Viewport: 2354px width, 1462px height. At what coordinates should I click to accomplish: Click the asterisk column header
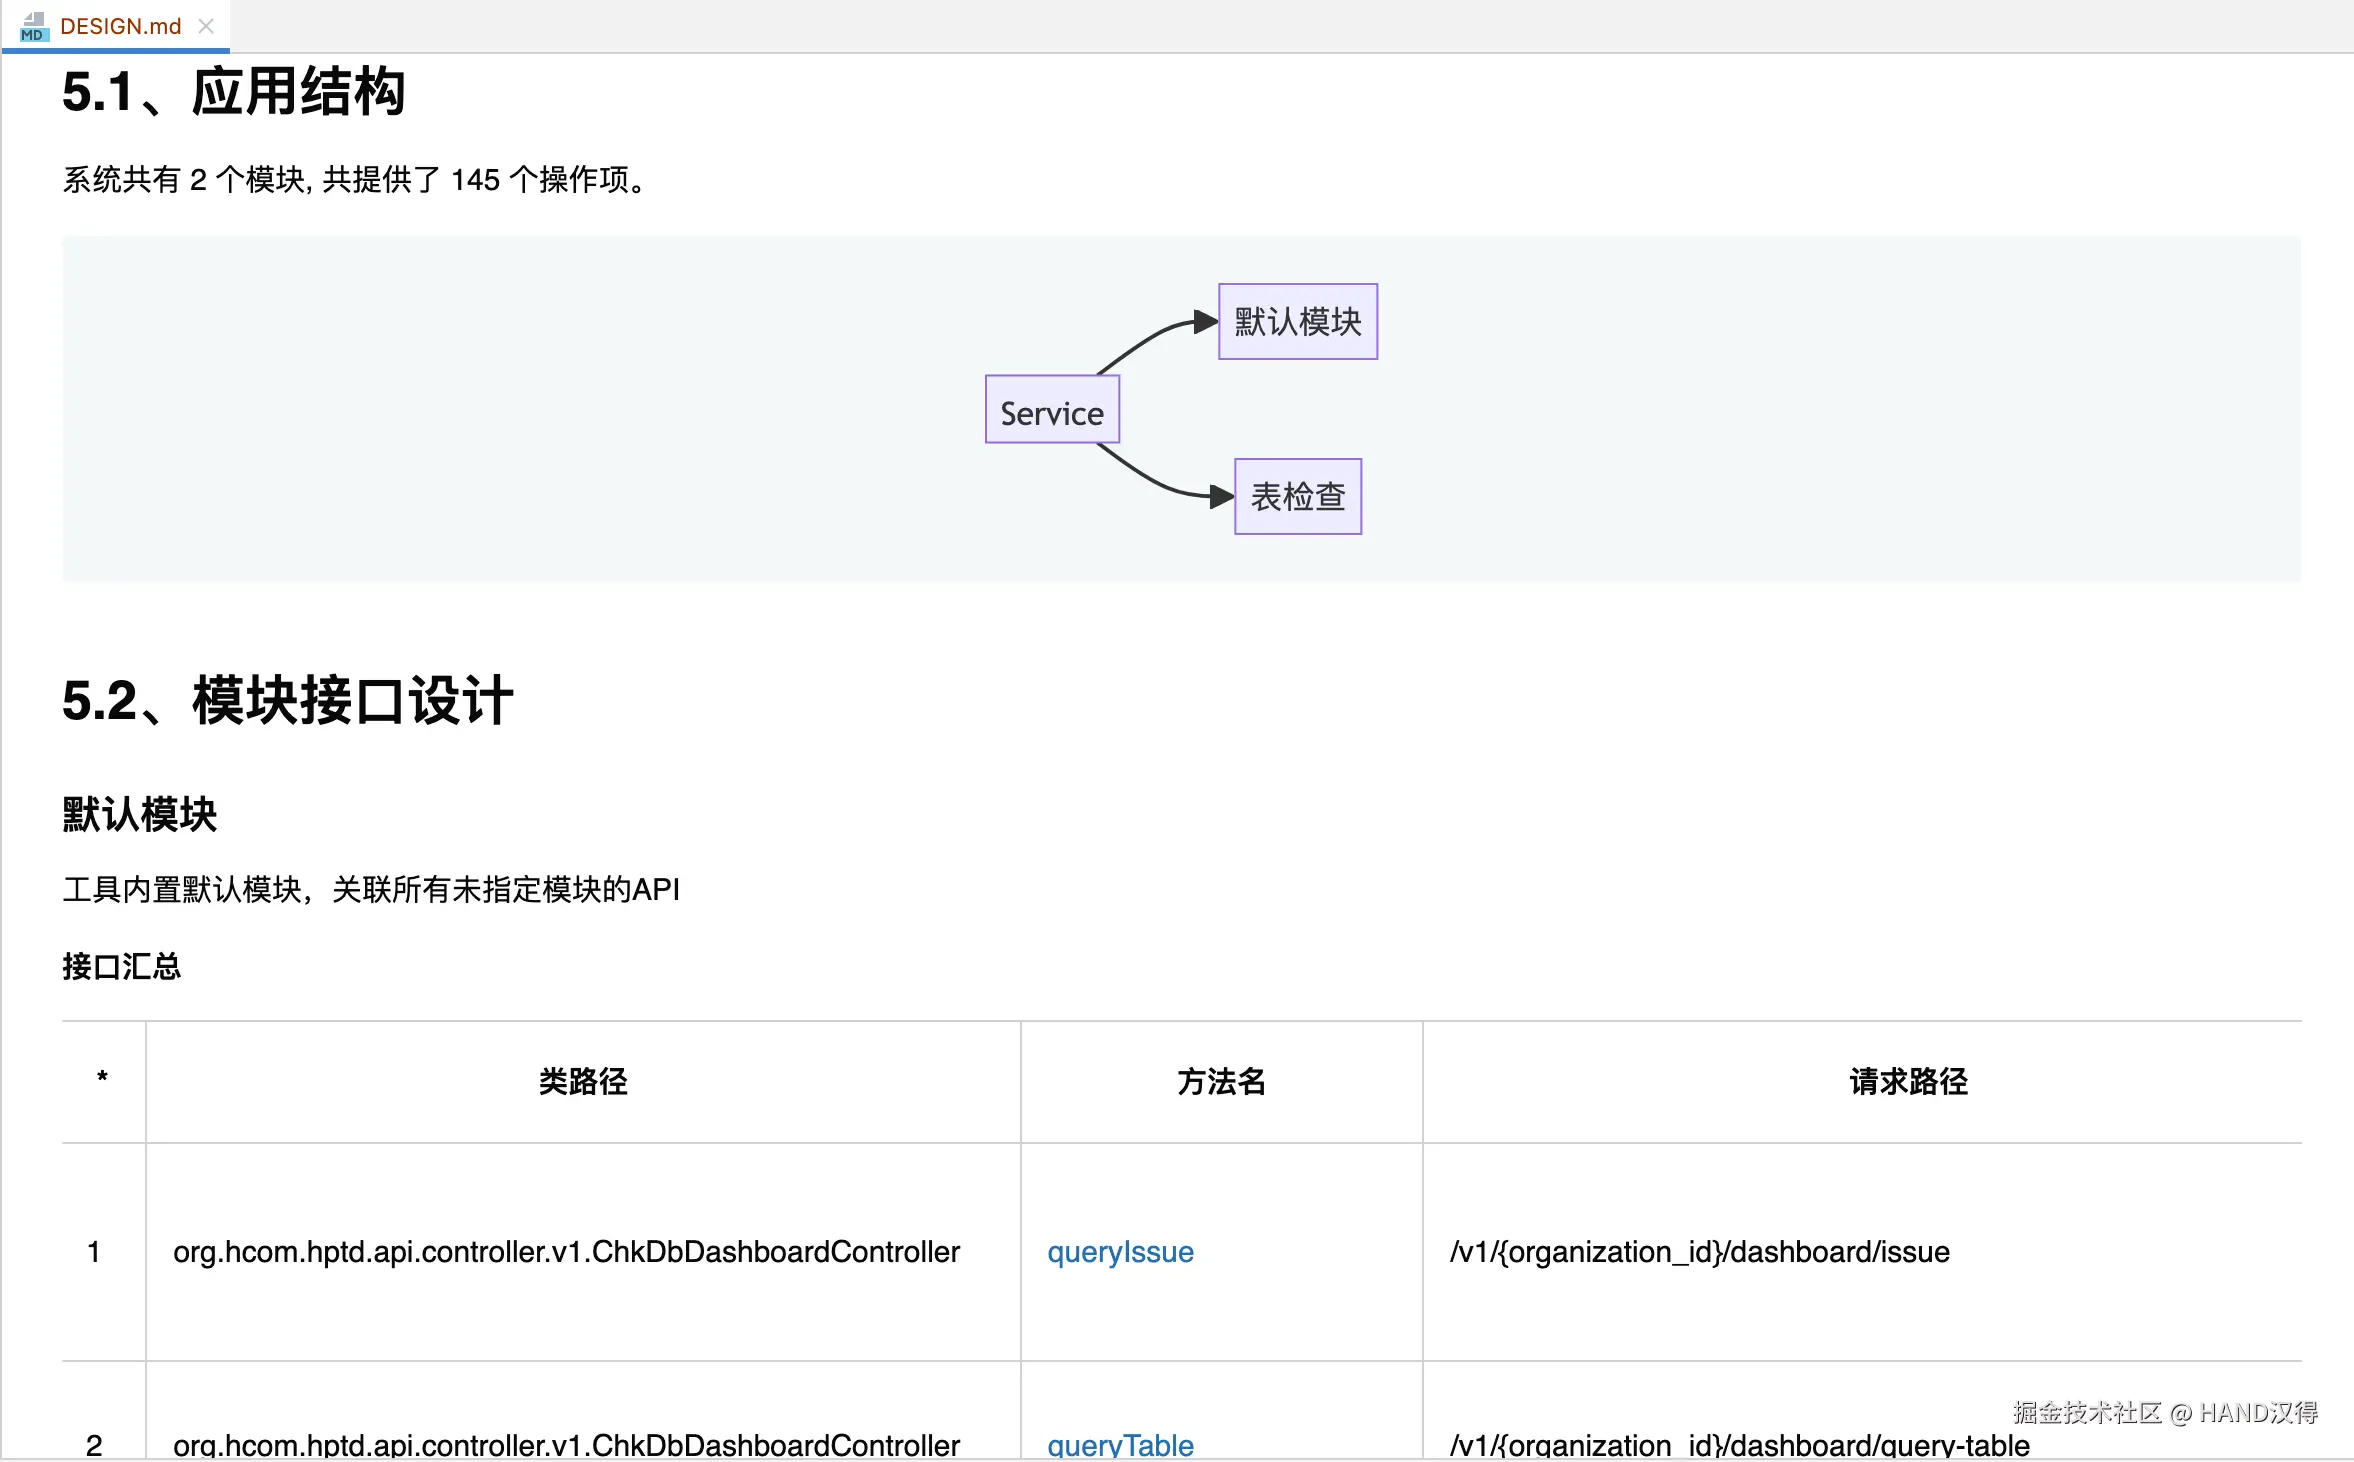[x=102, y=1078]
